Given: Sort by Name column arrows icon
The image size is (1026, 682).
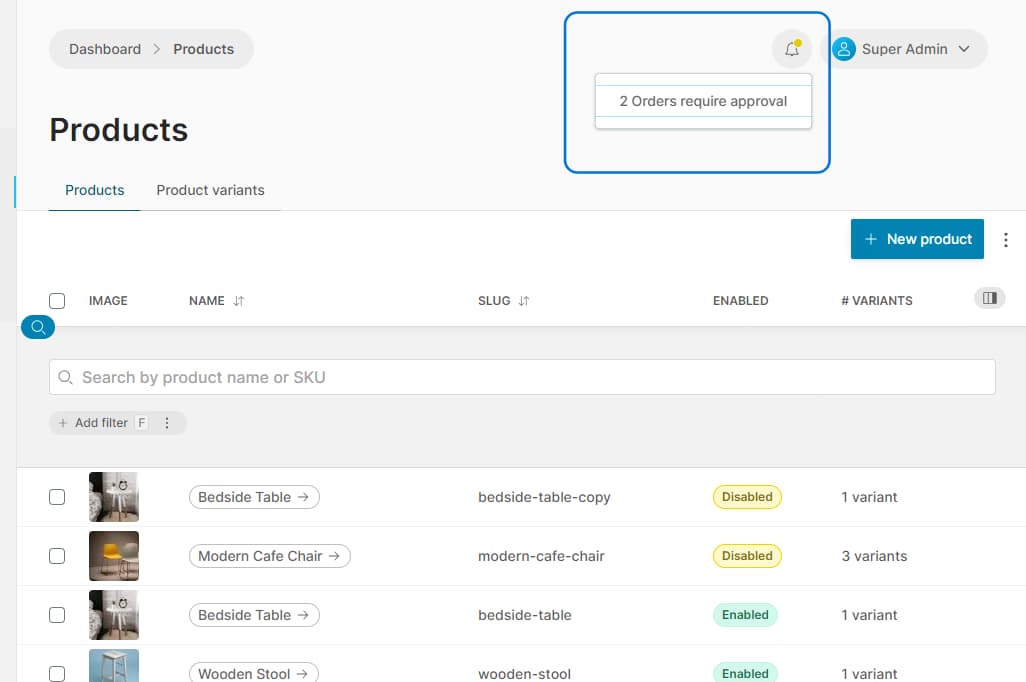Looking at the screenshot, I should point(238,301).
